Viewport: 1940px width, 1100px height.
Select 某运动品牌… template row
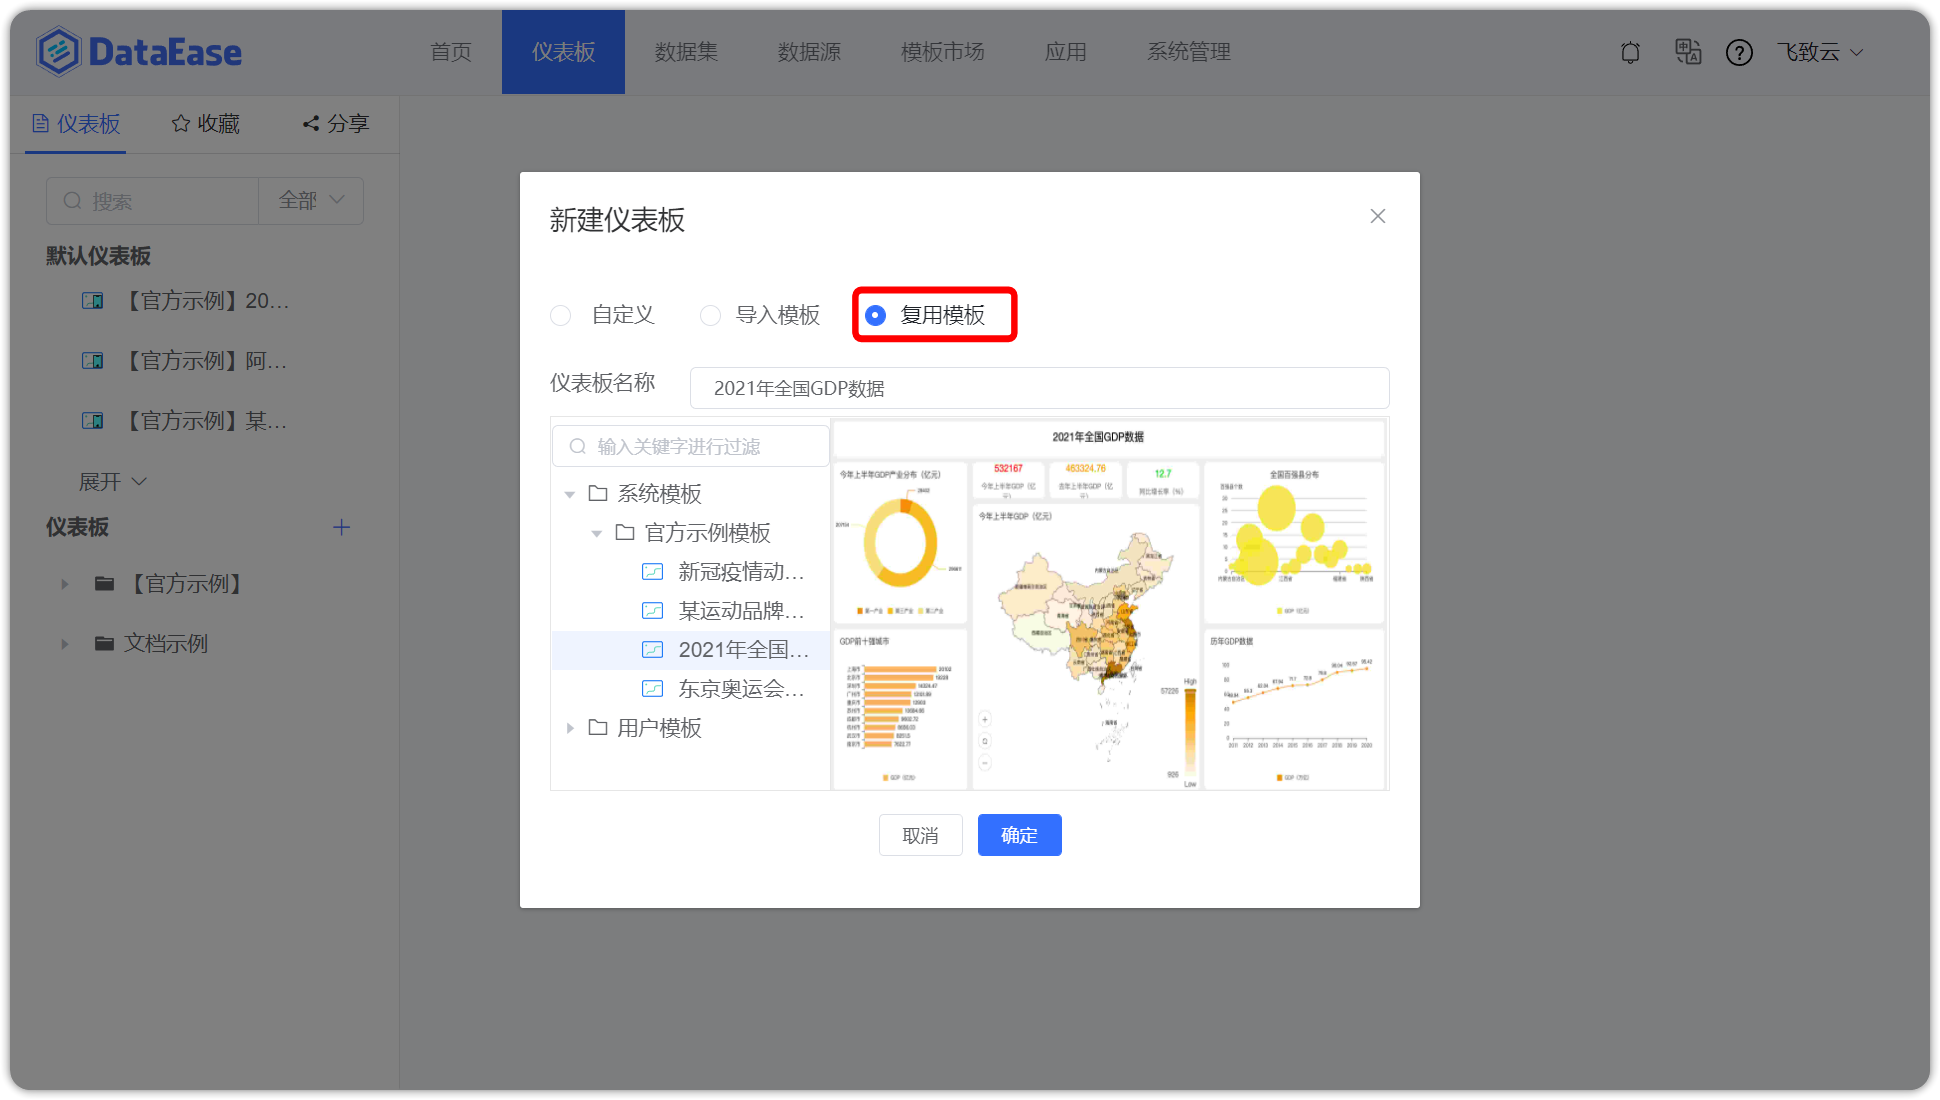click(690, 610)
